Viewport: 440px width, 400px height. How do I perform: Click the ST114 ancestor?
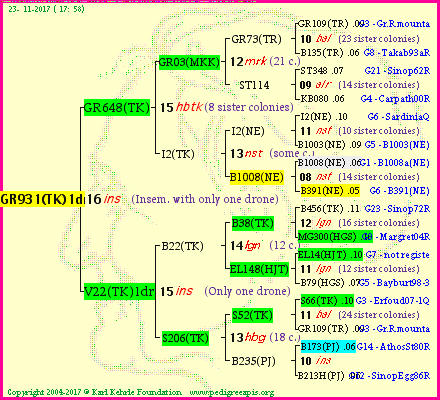point(254,85)
